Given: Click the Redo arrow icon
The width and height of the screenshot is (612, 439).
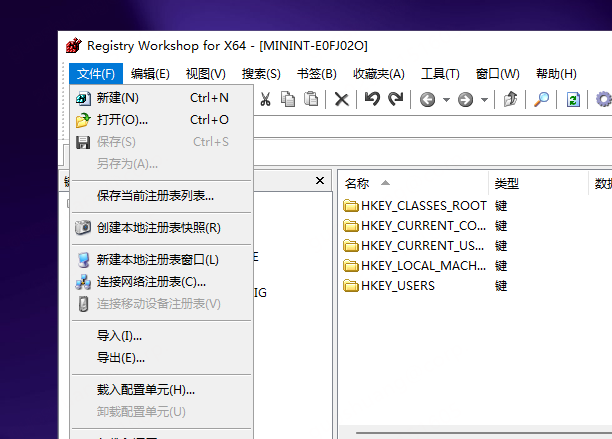Looking at the screenshot, I should (395, 99).
